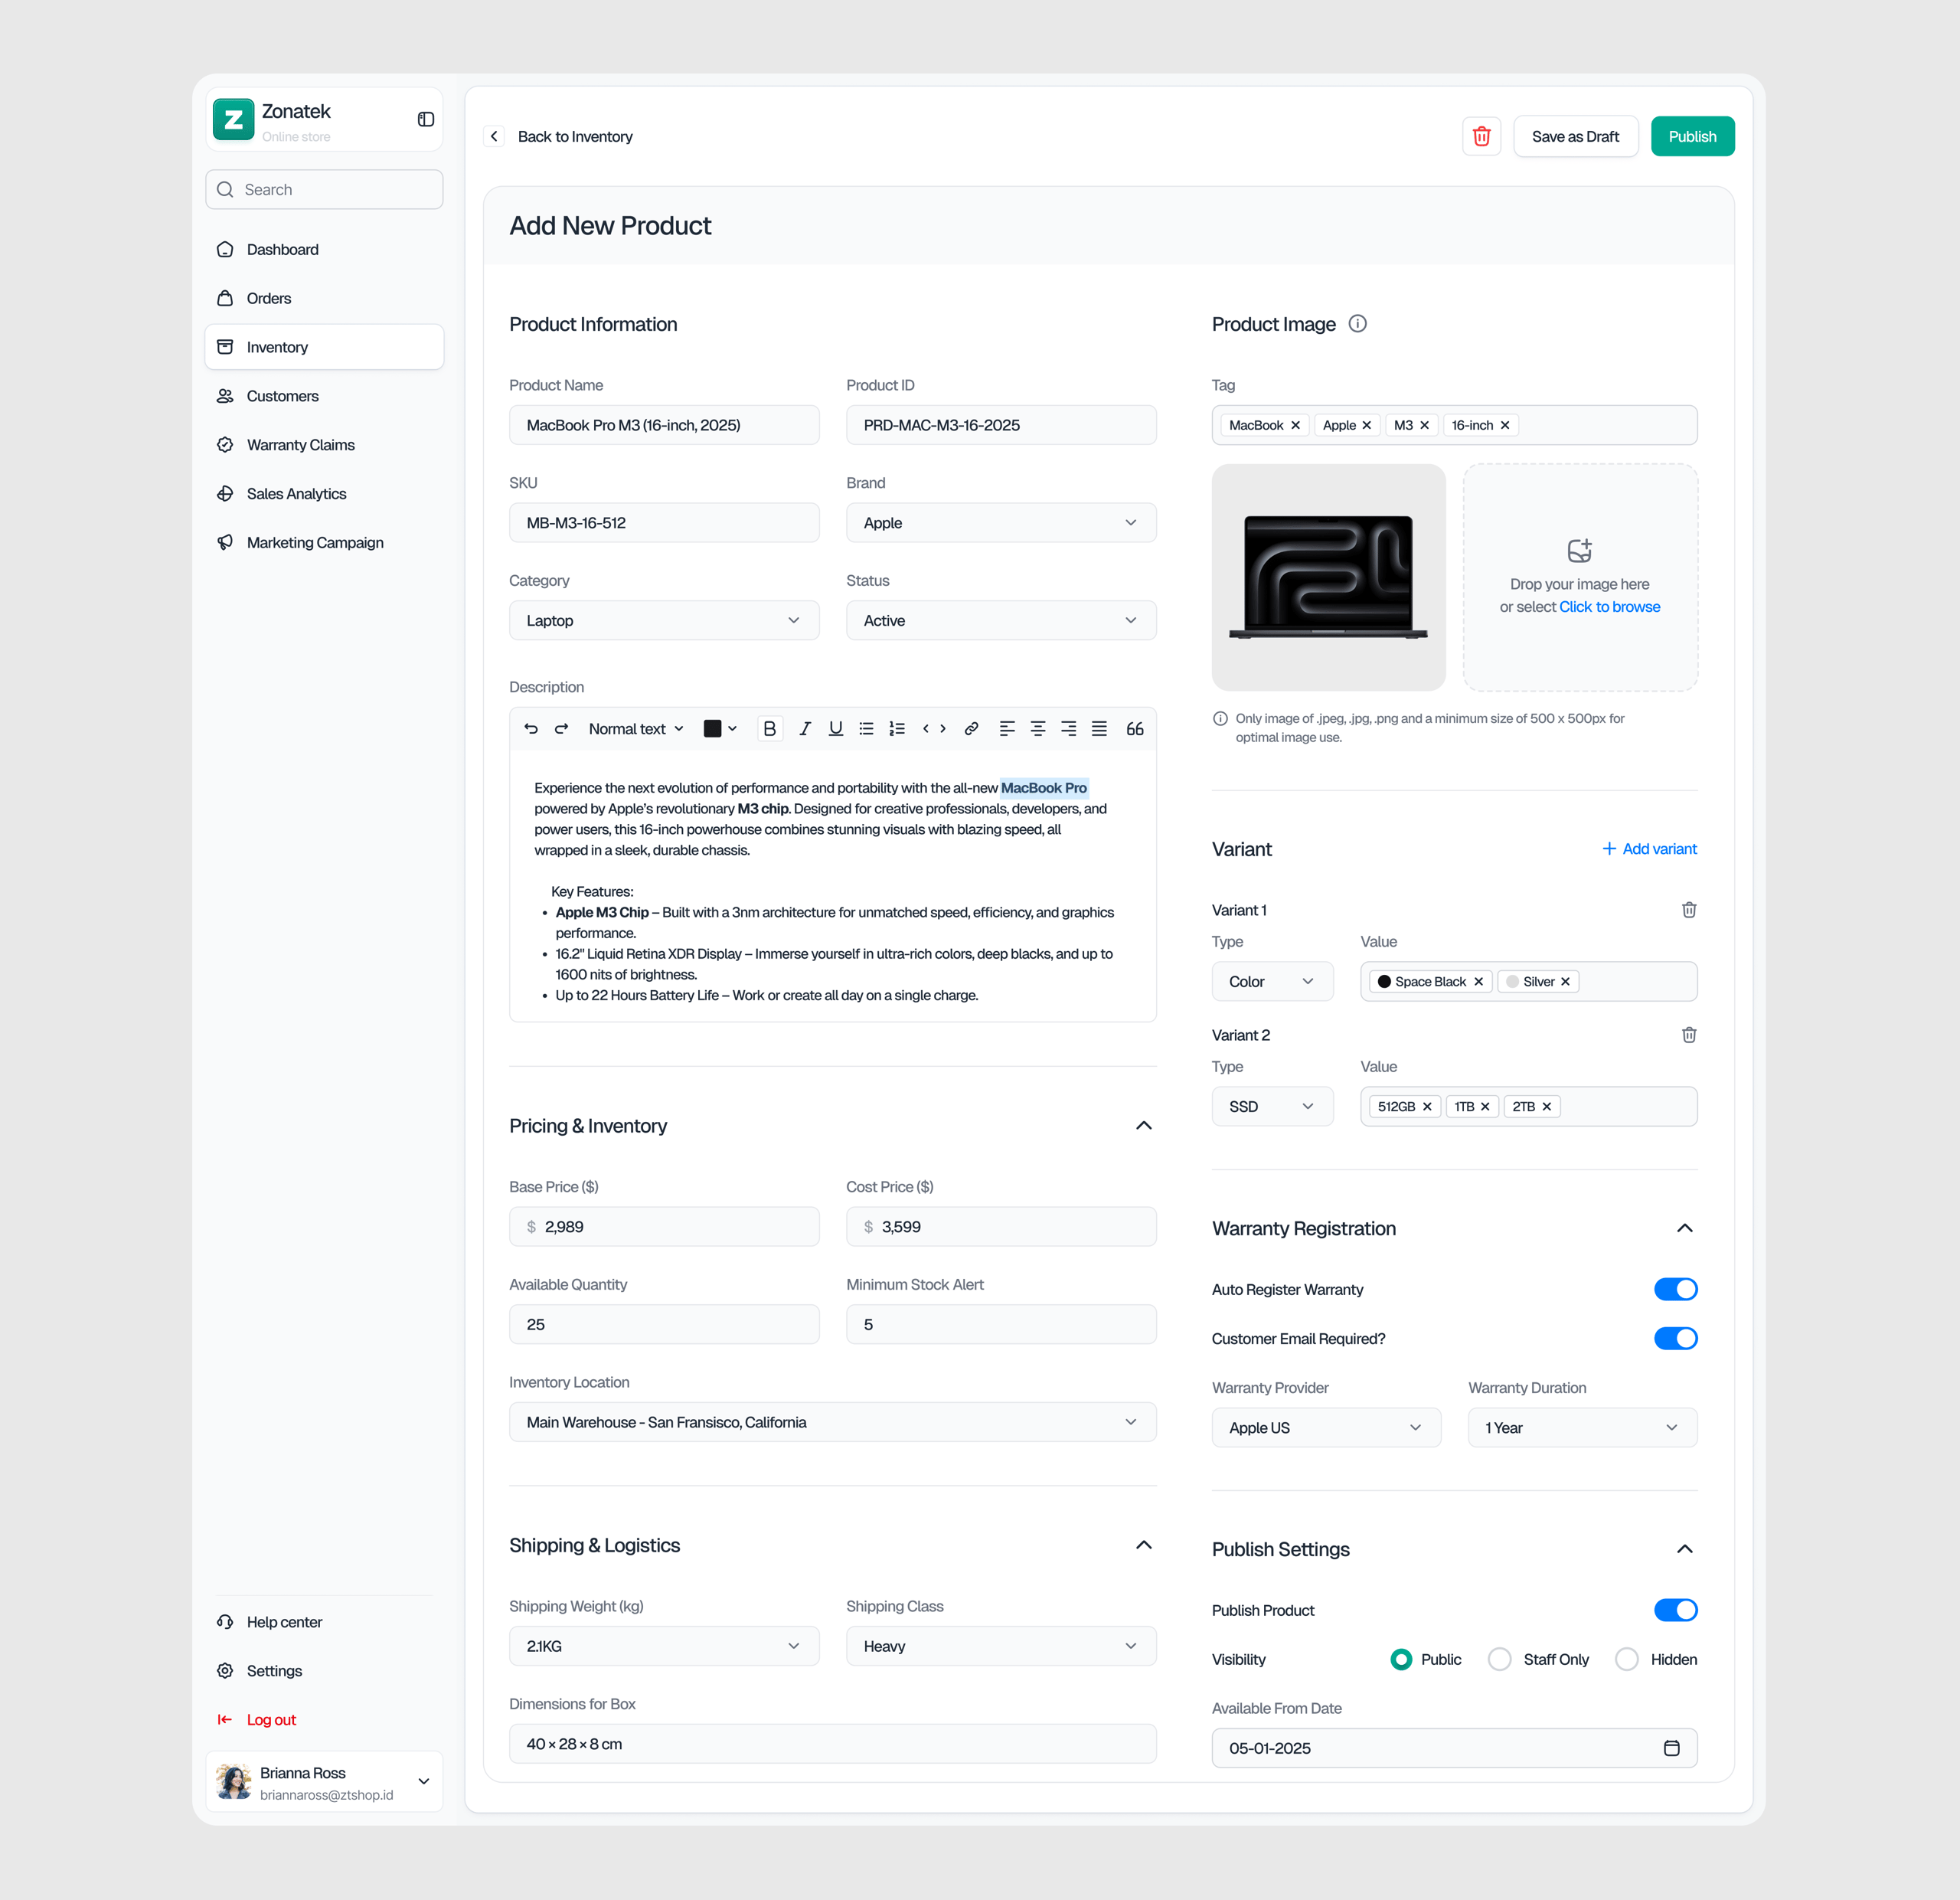Go to Orders in the sidebar
Screen dimensions: 1960x1900
tap(324, 299)
